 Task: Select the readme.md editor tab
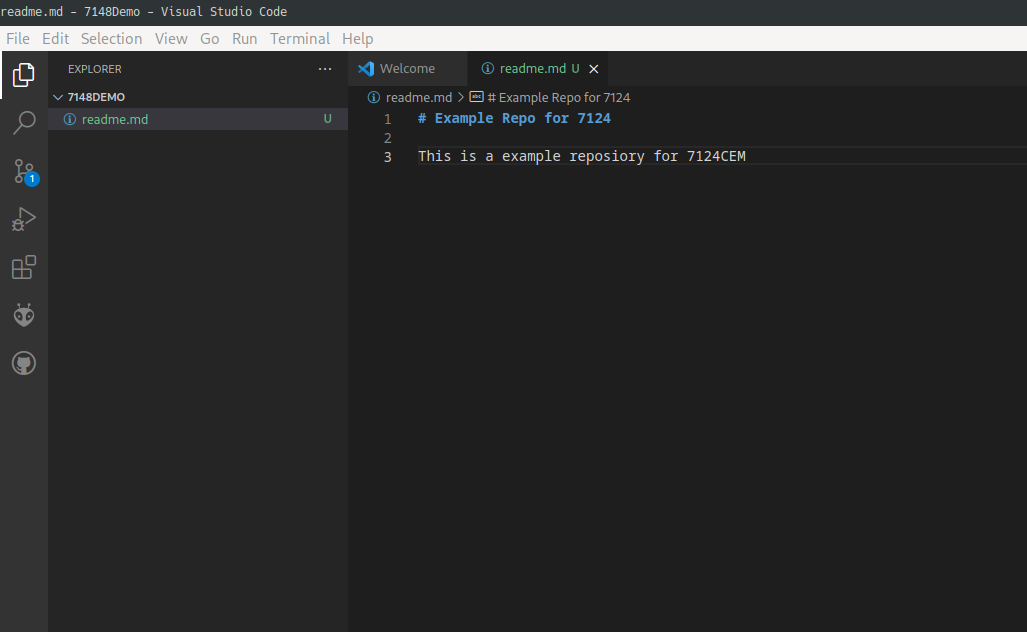click(530, 69)
